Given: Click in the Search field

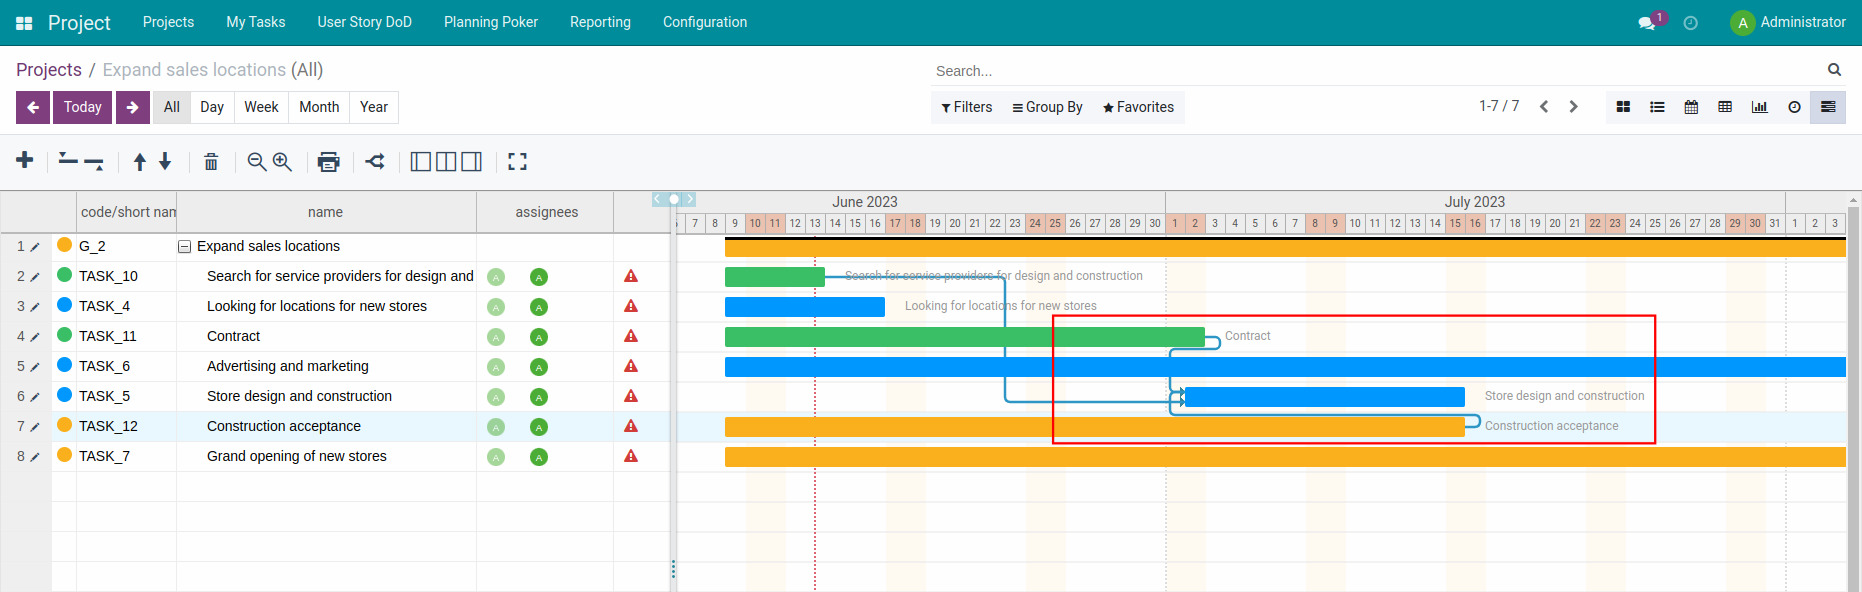Looking at the screenshot, I should [x=1378, y=71].
